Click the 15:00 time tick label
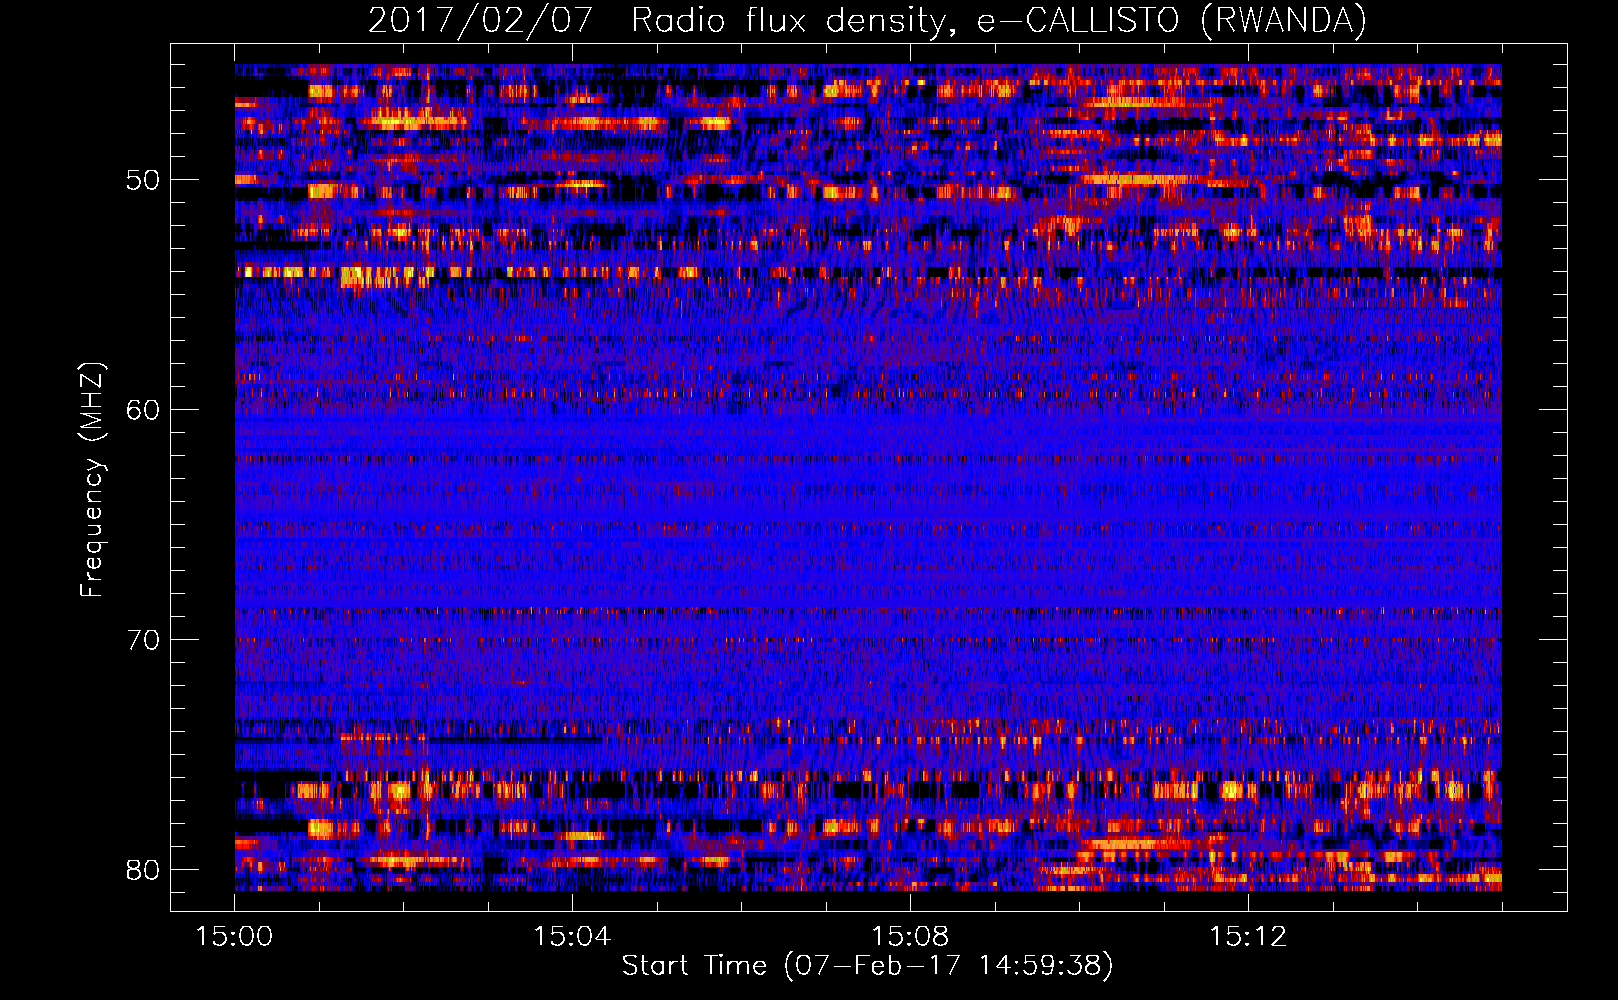The width and height of the screenshot is (1618, 1000). click(234, 937)
